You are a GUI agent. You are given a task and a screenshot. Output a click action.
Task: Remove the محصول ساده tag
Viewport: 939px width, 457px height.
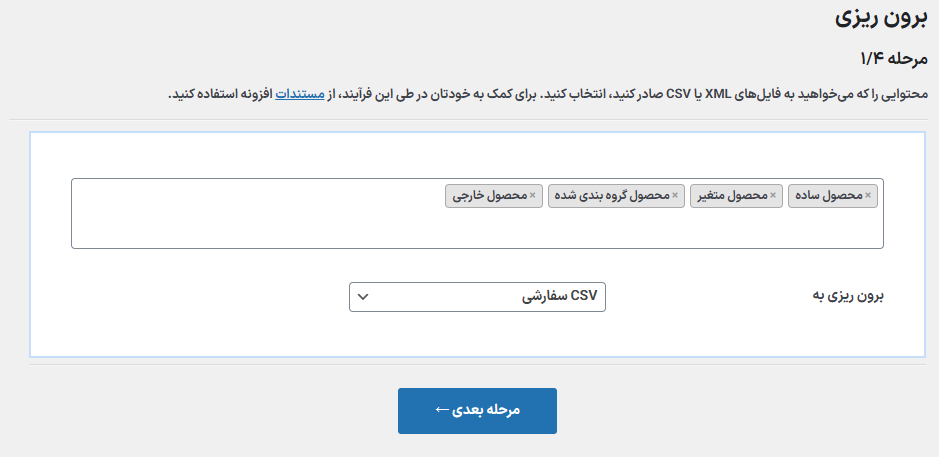pos(868,195)
